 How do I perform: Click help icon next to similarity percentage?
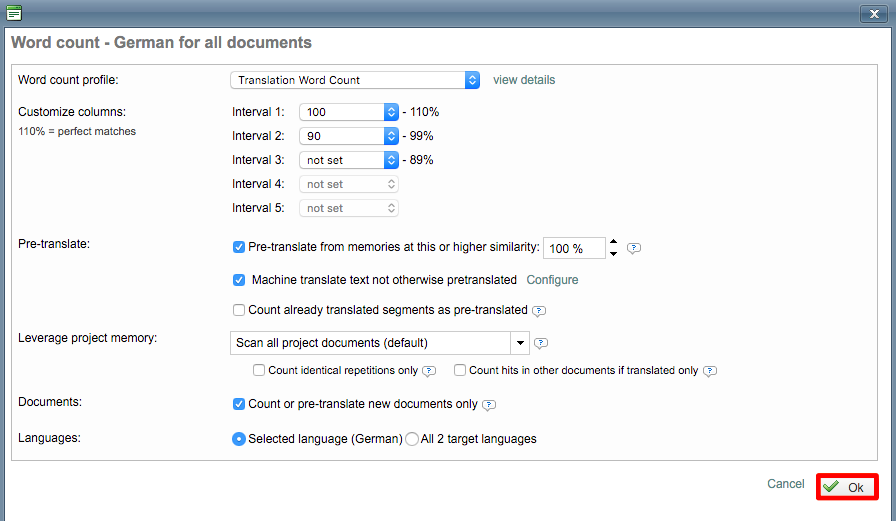click(x=633, y=248)
